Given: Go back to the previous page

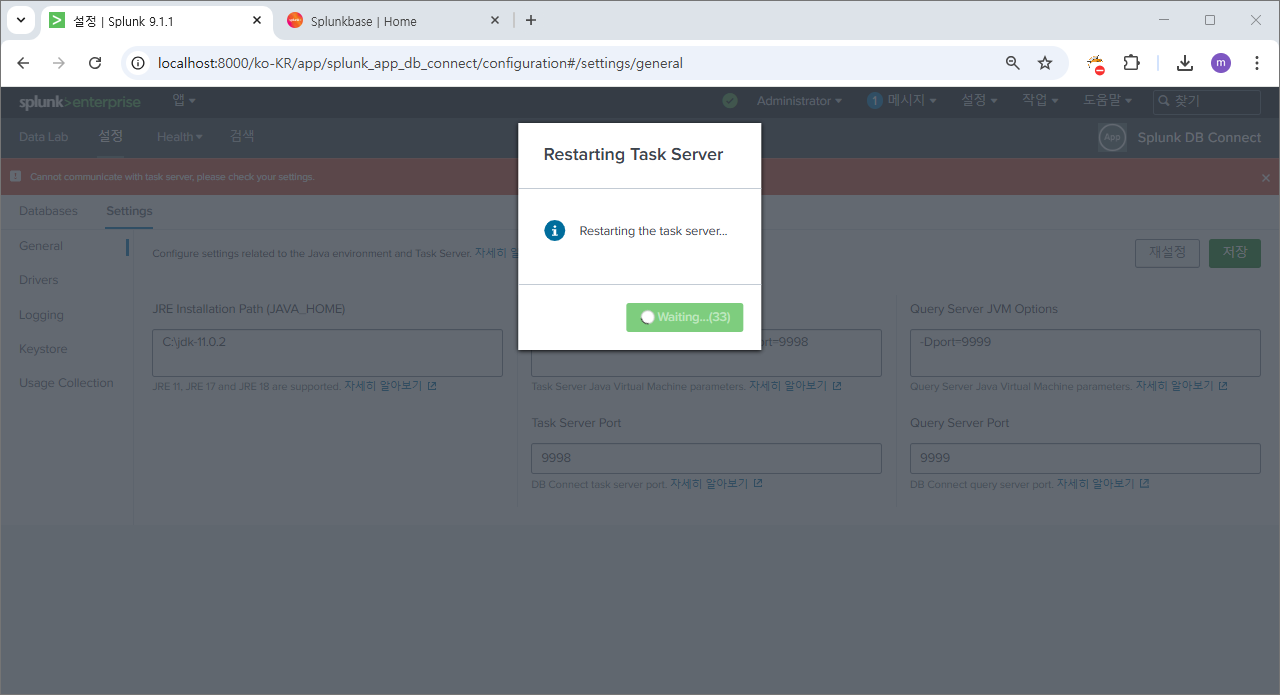Looking at the screenshot, I should pos(24,63).
